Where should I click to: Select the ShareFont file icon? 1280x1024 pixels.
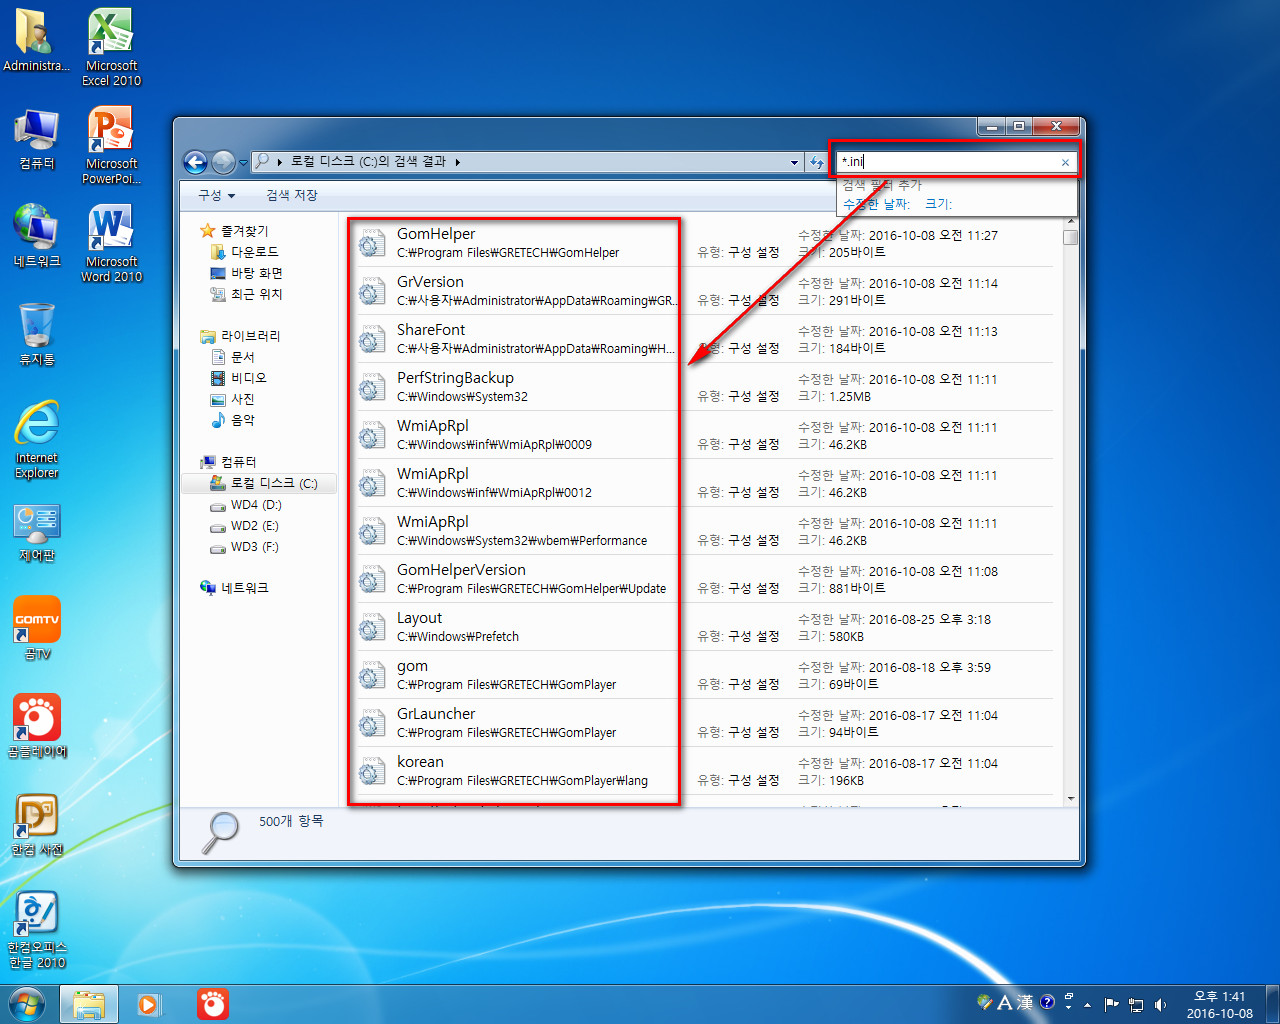[372, 339]
